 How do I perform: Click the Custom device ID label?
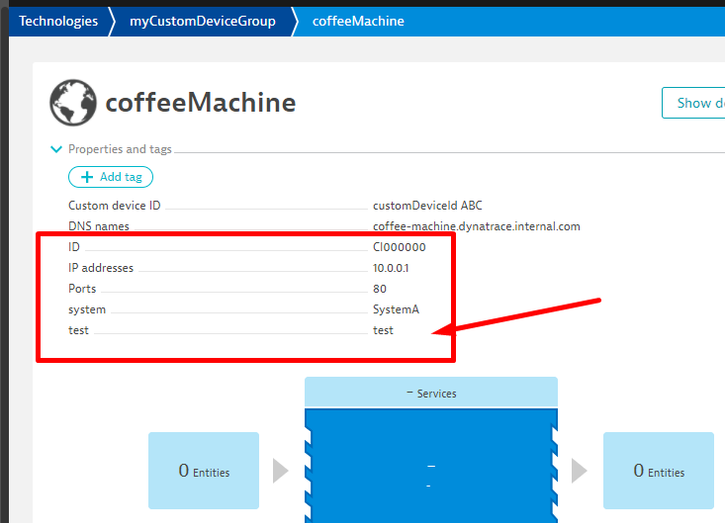[x=114, y=205]
